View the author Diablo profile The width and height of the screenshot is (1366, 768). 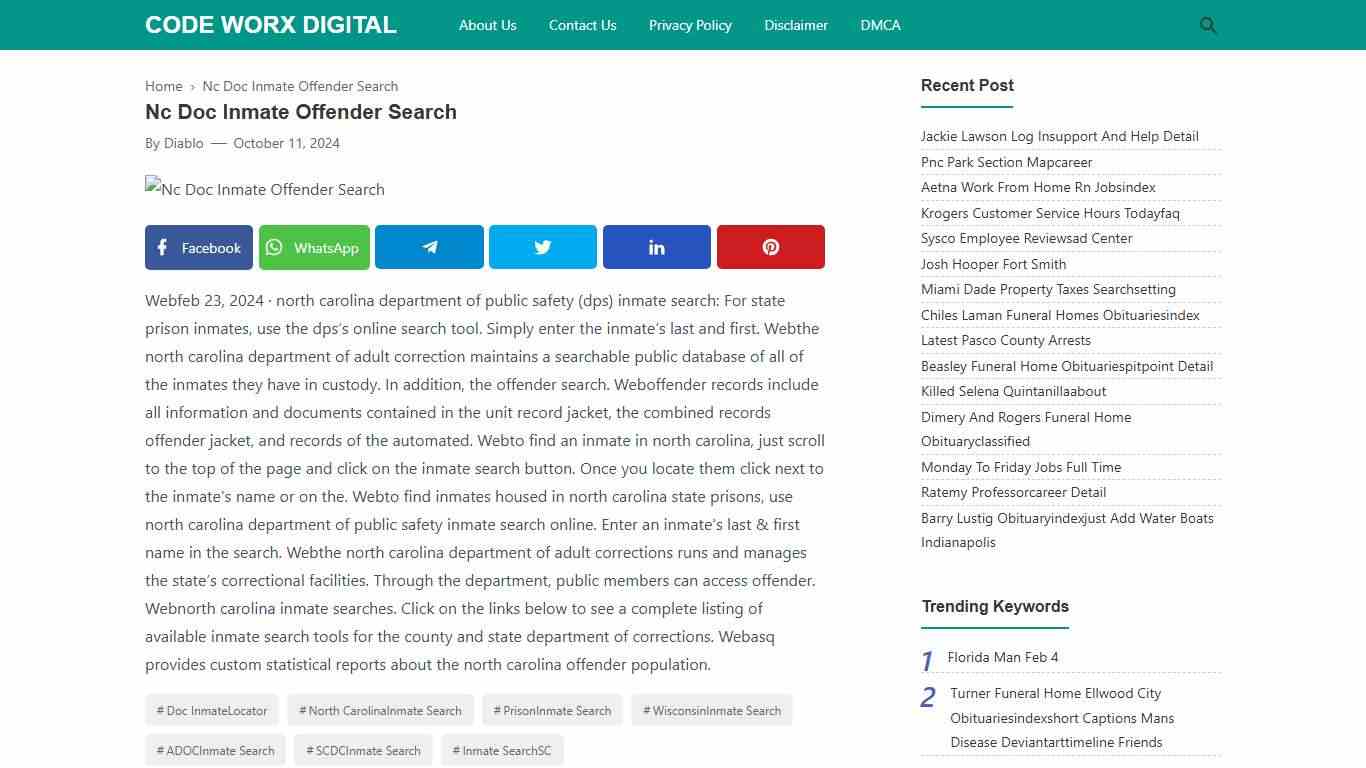point(184,143)
